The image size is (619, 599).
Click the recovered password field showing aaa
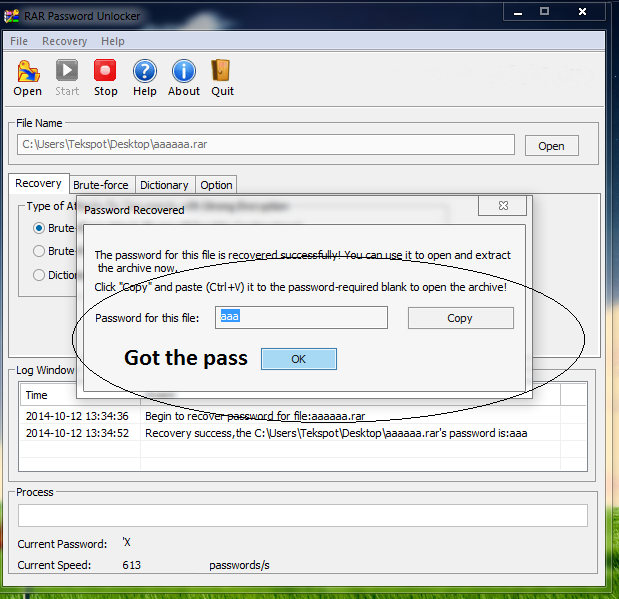(301, 317)
